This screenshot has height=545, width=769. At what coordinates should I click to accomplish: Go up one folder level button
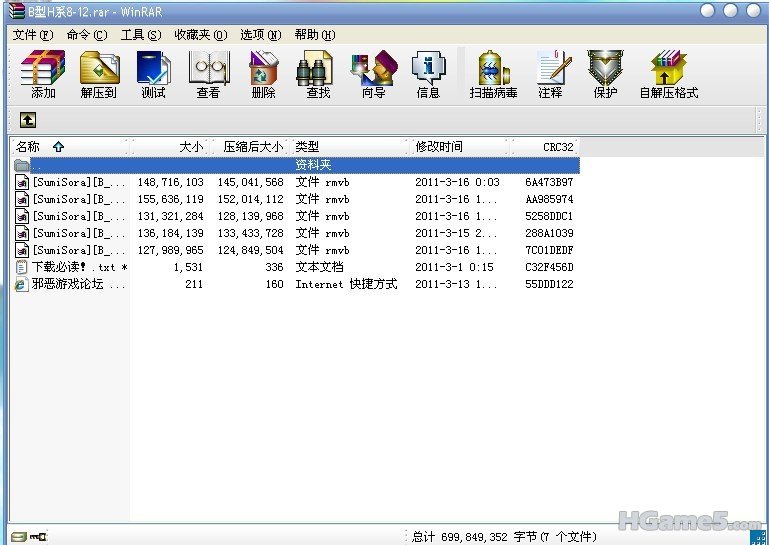[x=28, y=120]
